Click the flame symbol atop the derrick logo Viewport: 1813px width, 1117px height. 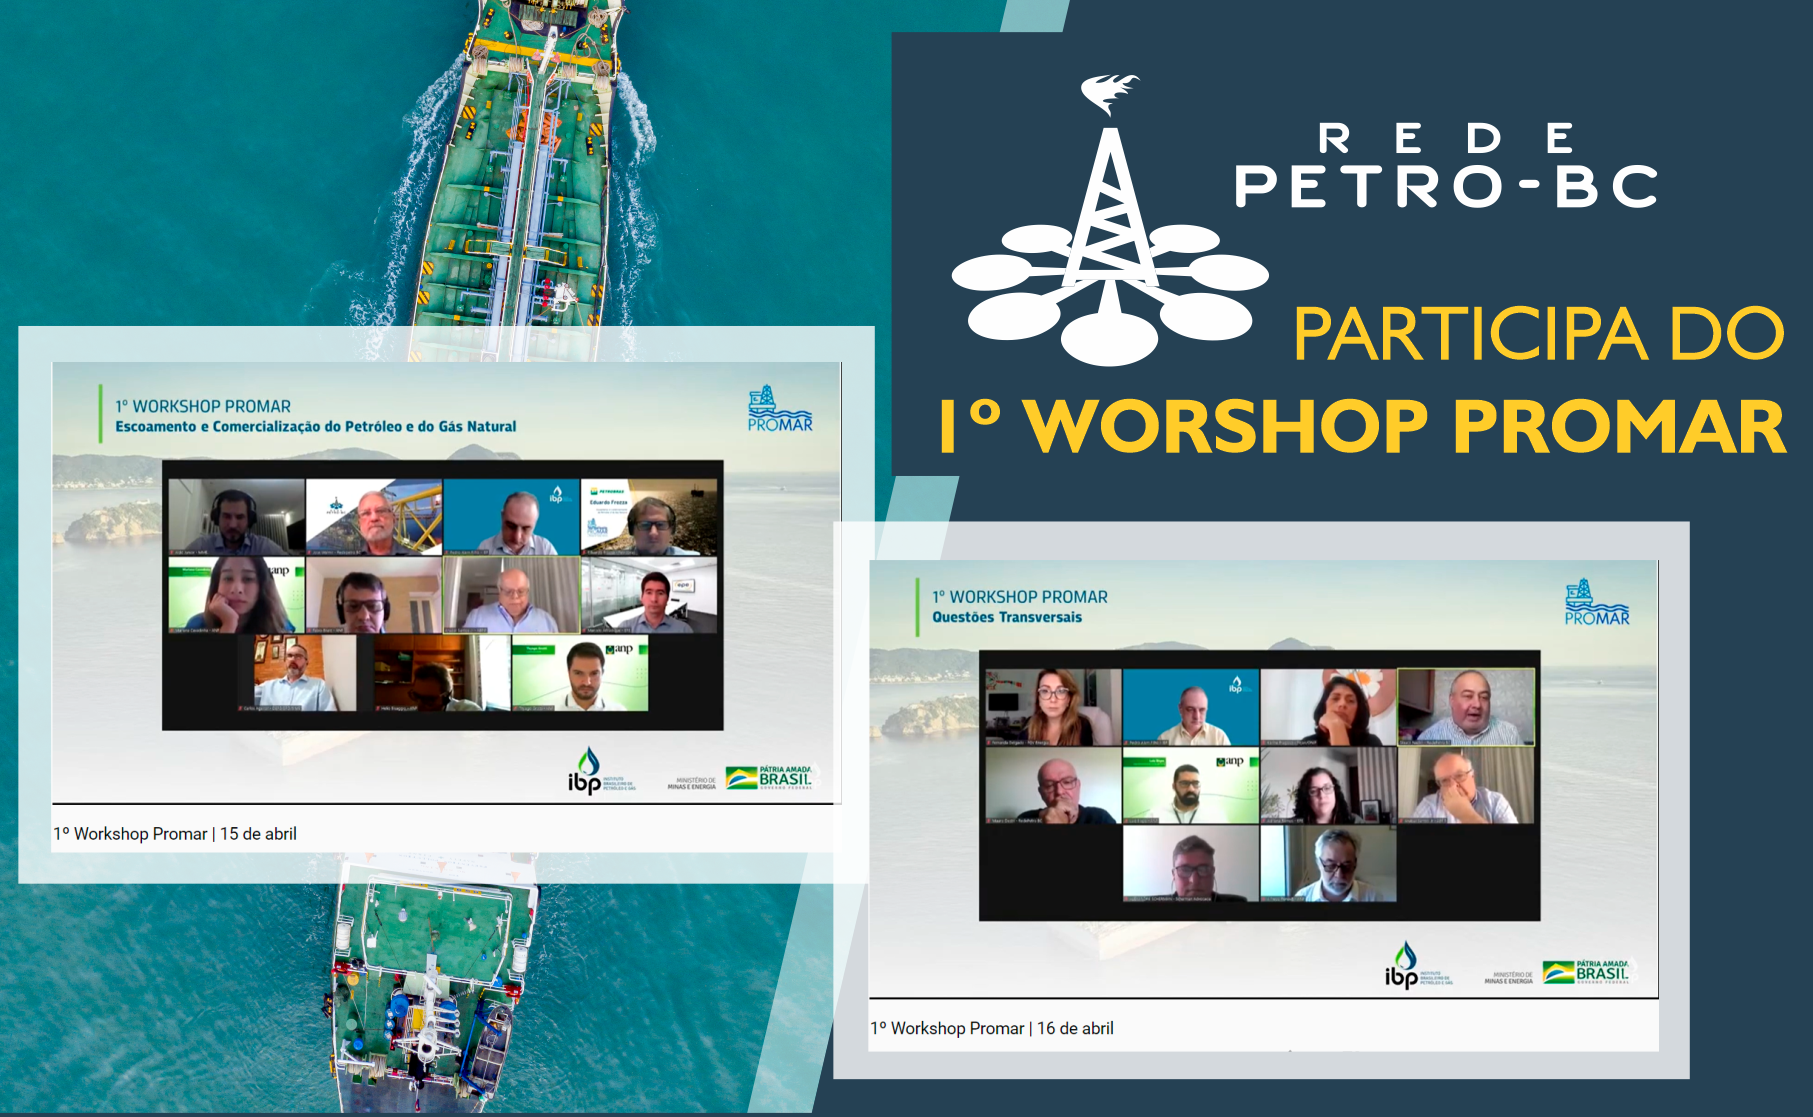[x=1108, y=93]
